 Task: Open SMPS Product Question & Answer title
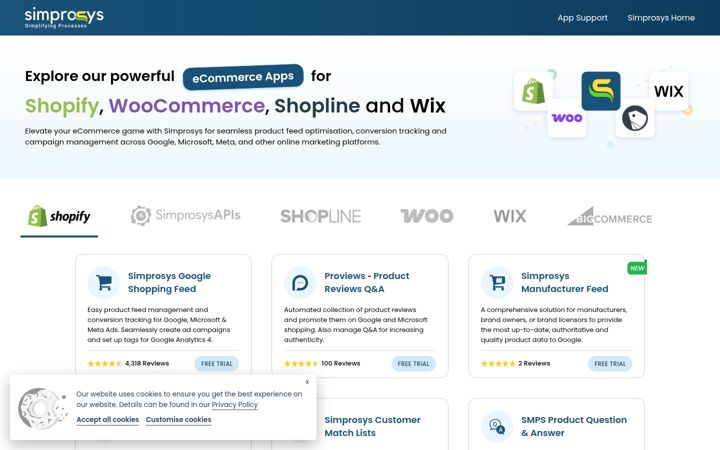tap(574, 427)
